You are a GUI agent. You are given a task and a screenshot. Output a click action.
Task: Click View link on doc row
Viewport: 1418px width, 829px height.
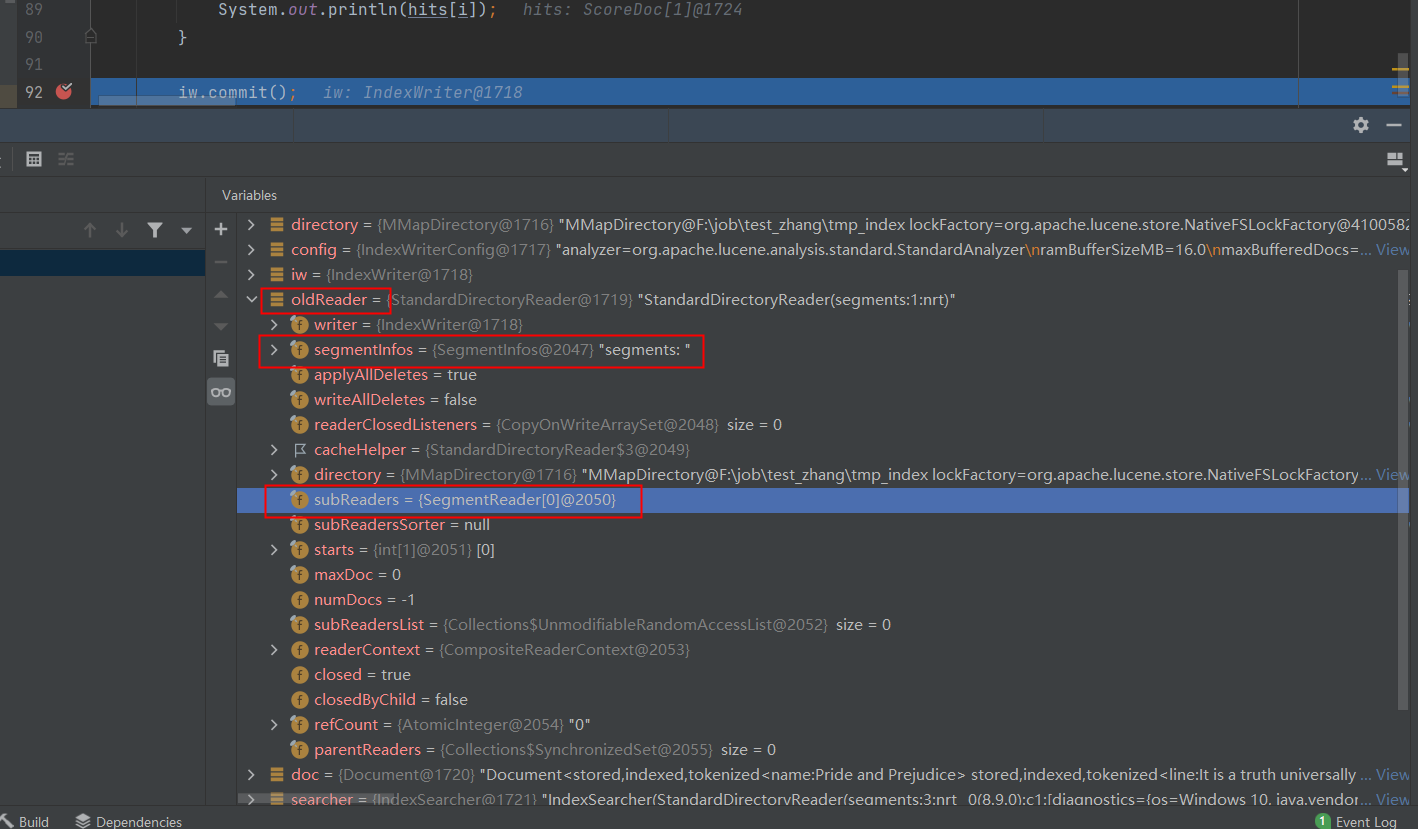coord(1393,775)
